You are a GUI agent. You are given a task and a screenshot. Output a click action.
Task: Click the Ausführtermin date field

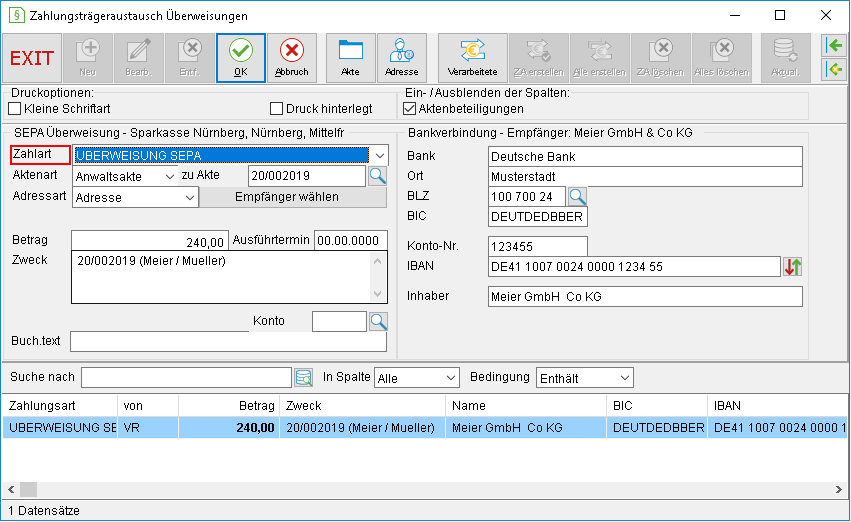[x=351, y=240]
